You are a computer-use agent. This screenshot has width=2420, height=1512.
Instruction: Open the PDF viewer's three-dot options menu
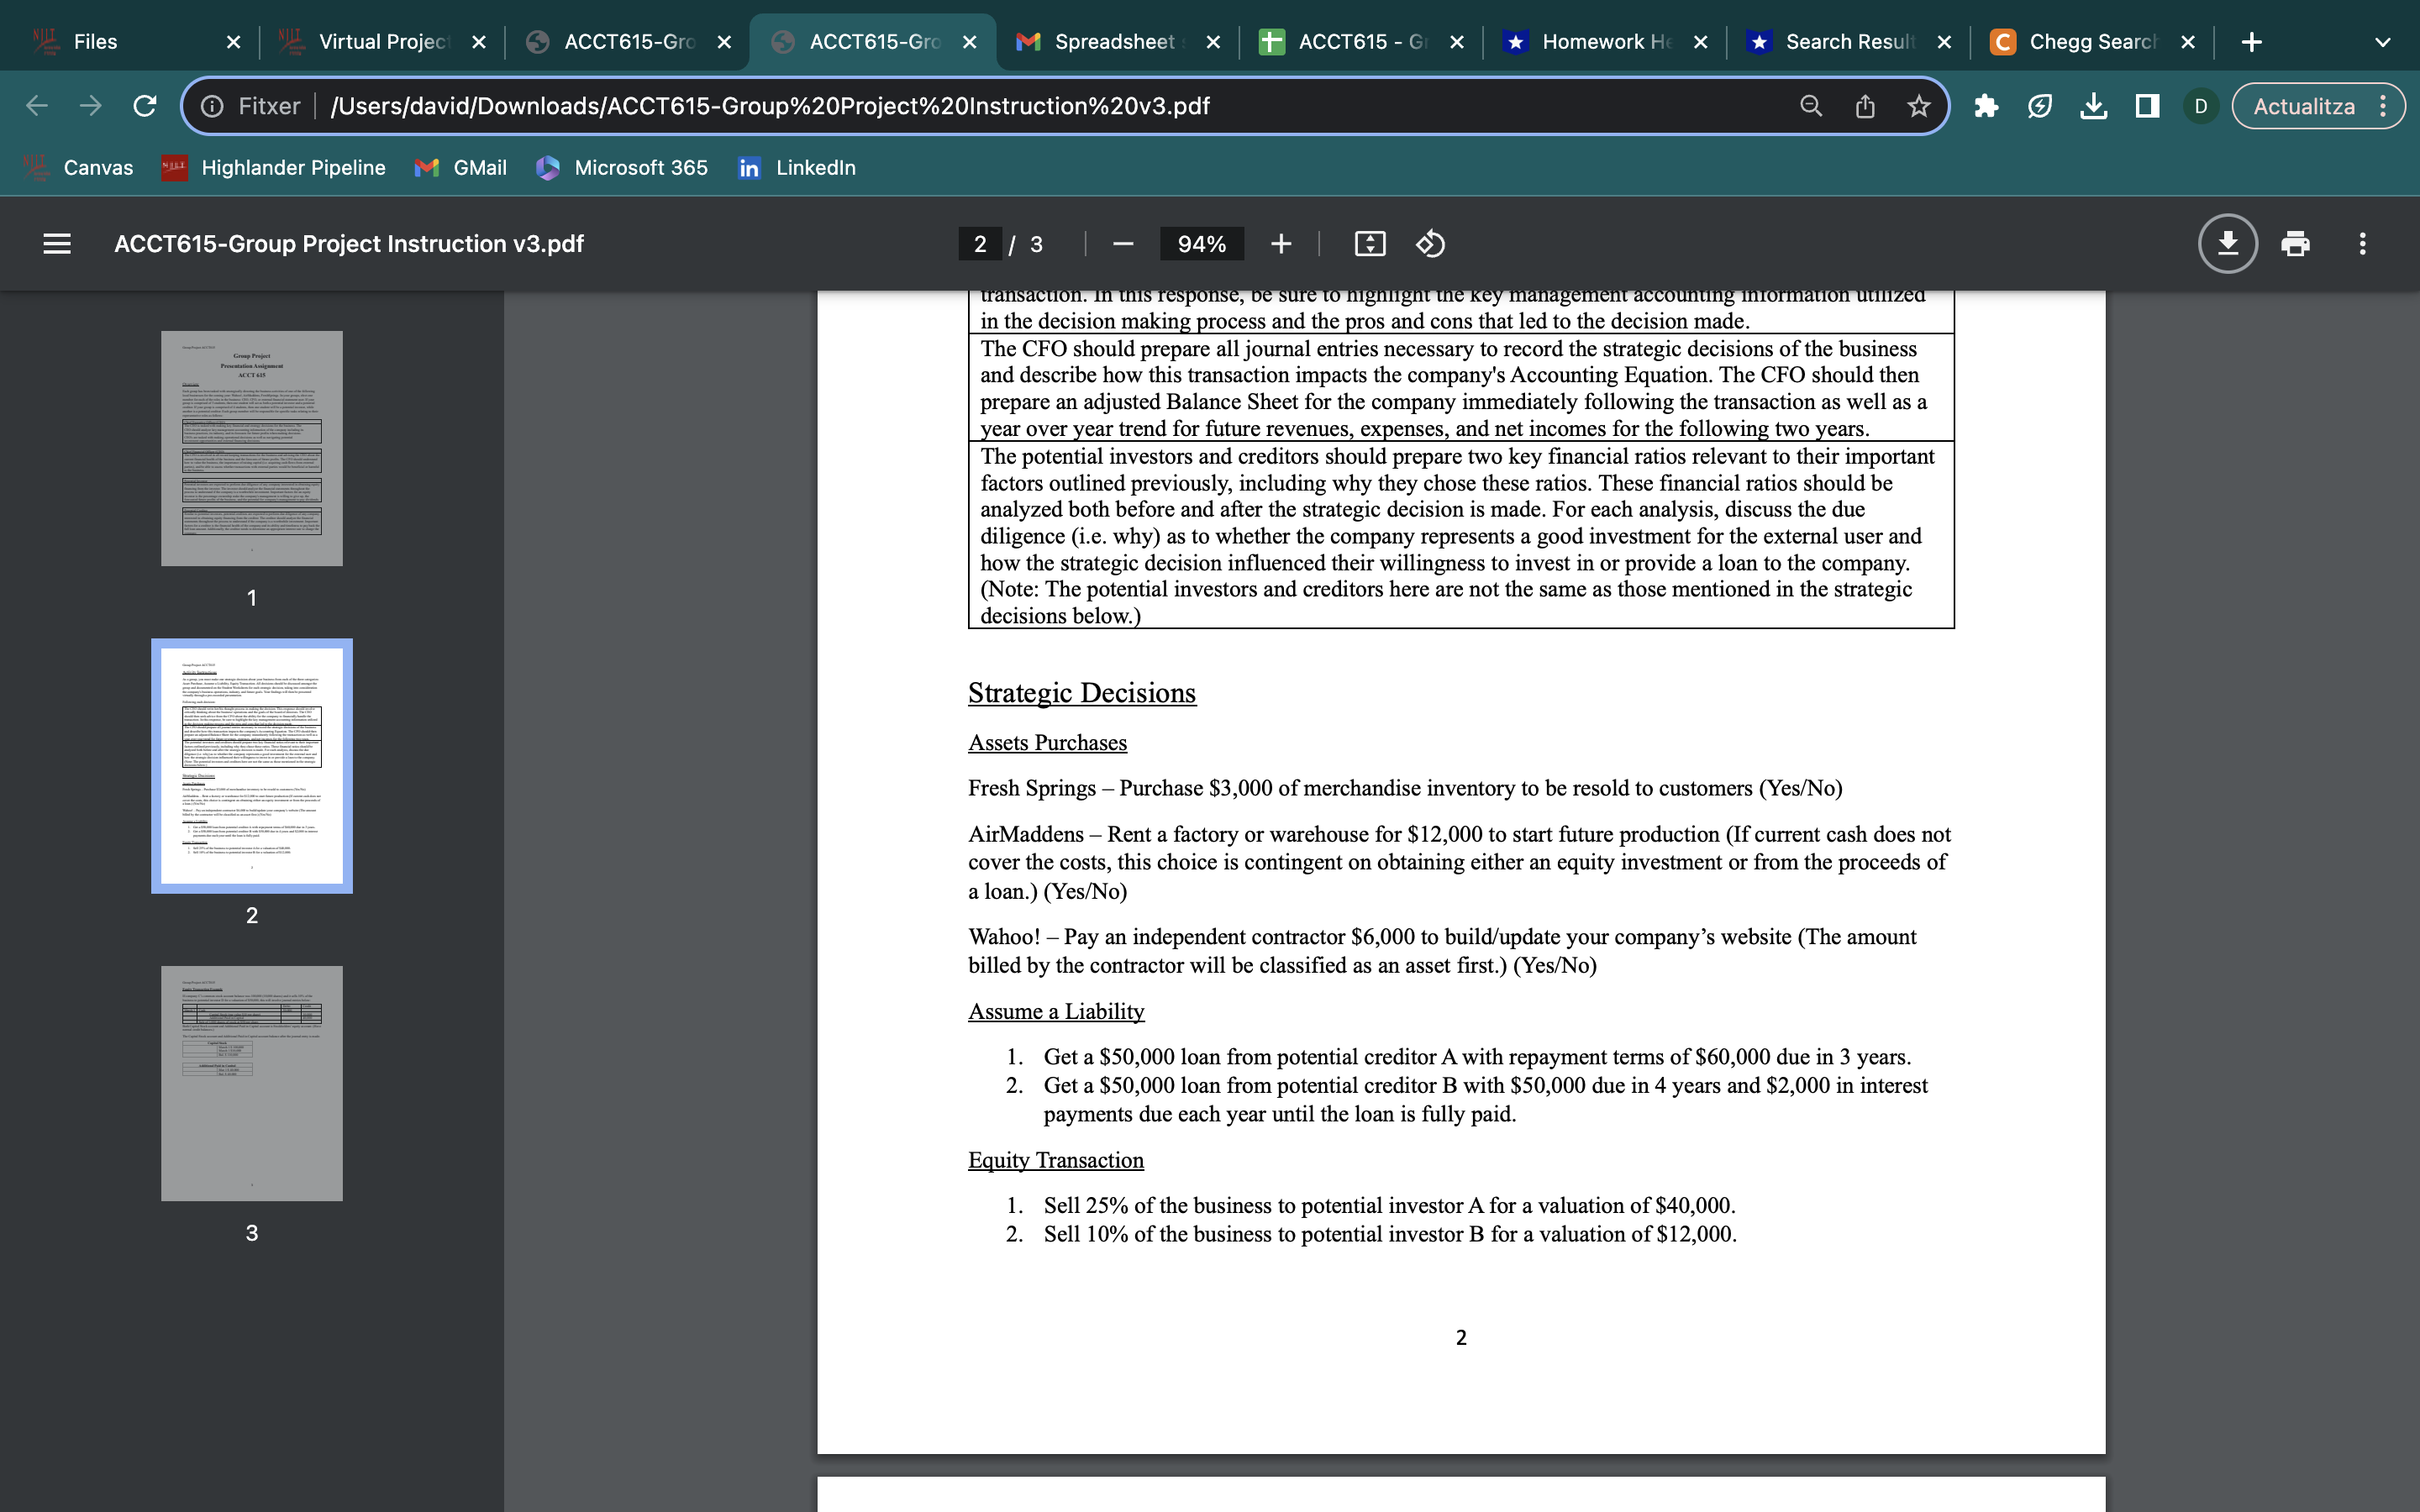pos(2362,243)
